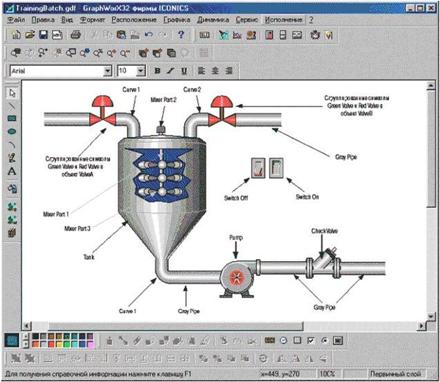Open the Arial font name dropdown
Viewport: 440px width, 382px height.
click(x=107, y=71)
